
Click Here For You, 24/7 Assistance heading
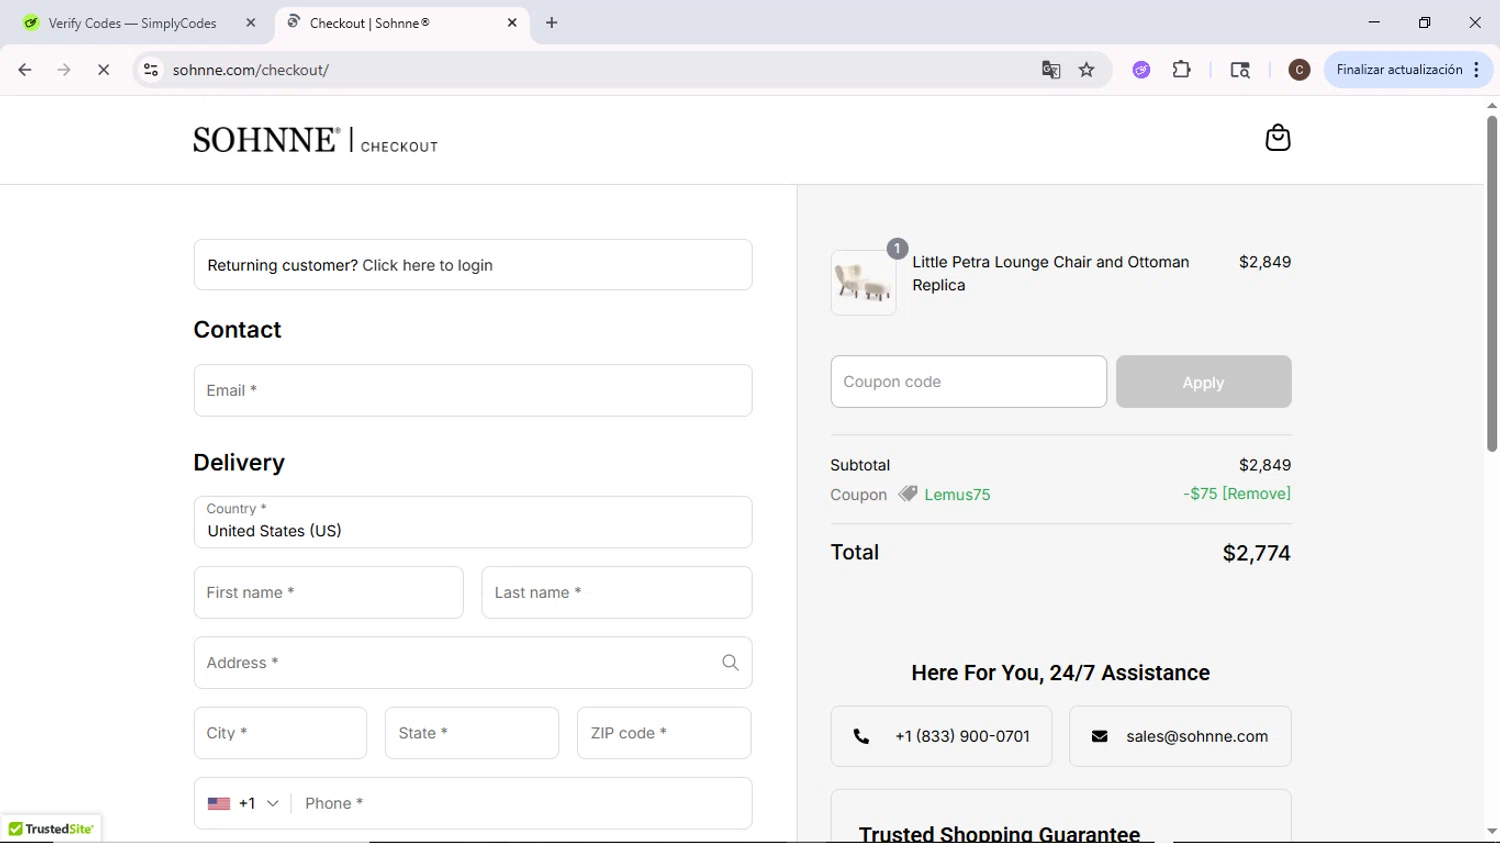(1060, 673)
